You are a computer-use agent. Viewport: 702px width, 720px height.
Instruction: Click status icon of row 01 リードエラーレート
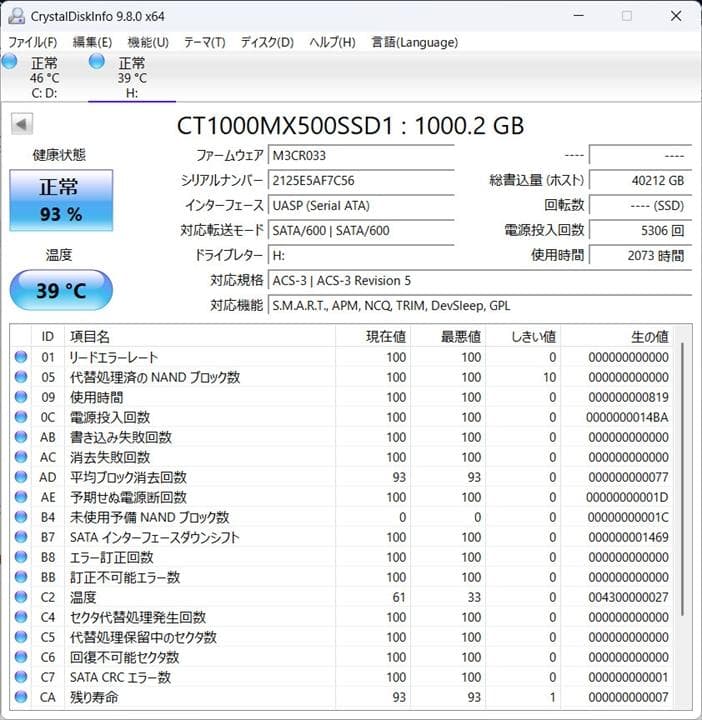coord(21,357)
